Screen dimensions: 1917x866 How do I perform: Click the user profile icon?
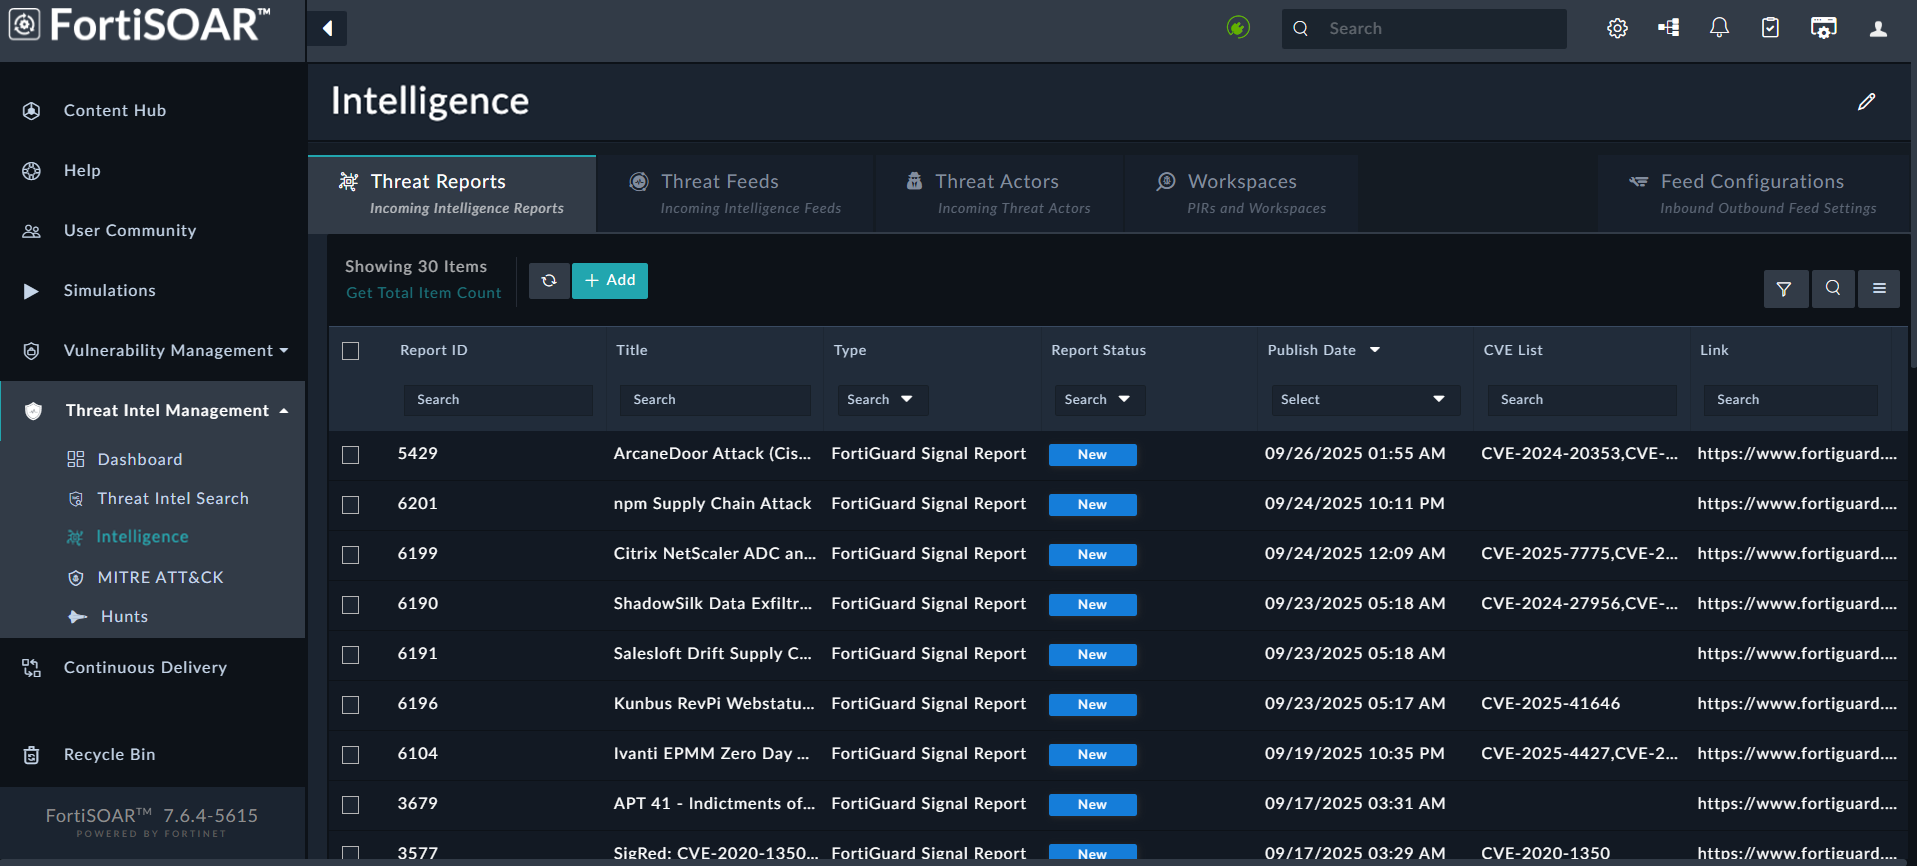1878,29
